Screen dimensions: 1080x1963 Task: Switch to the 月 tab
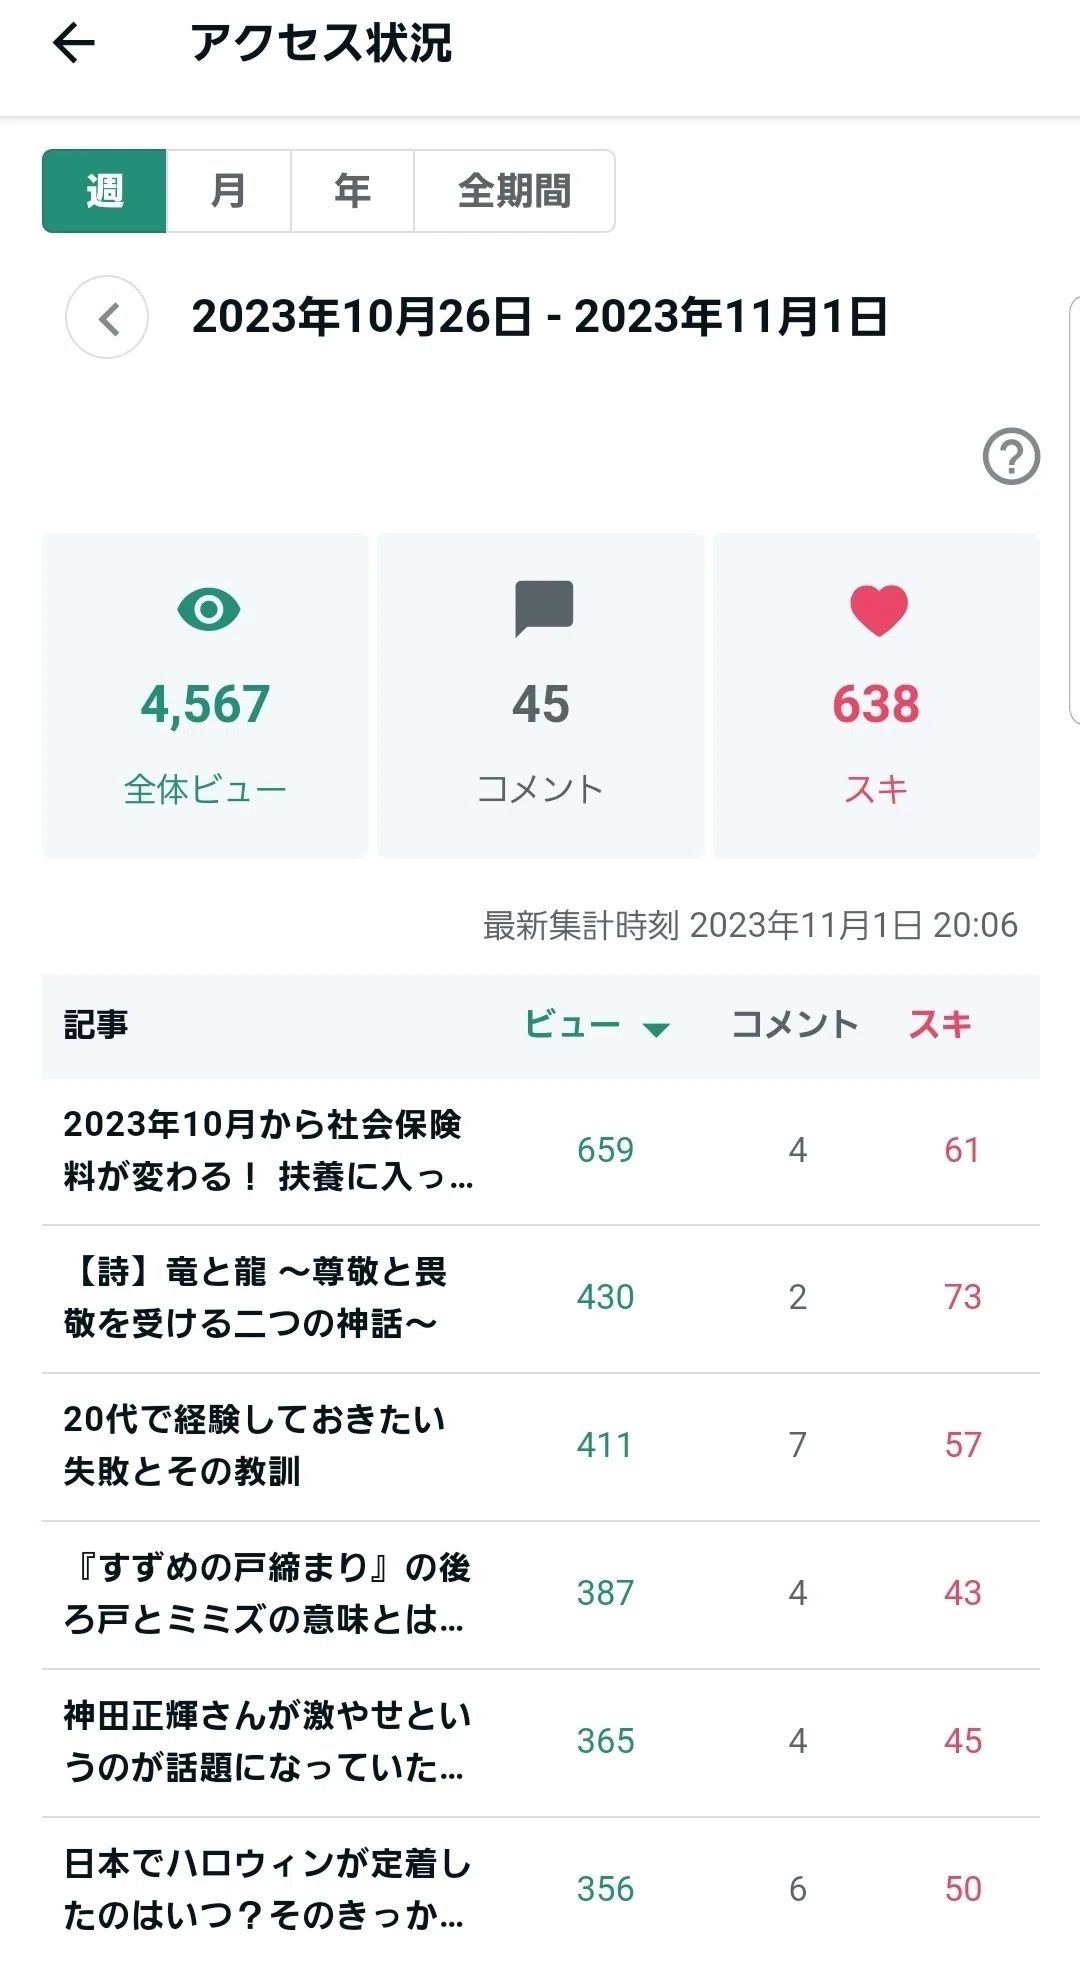tap(228, 191)
